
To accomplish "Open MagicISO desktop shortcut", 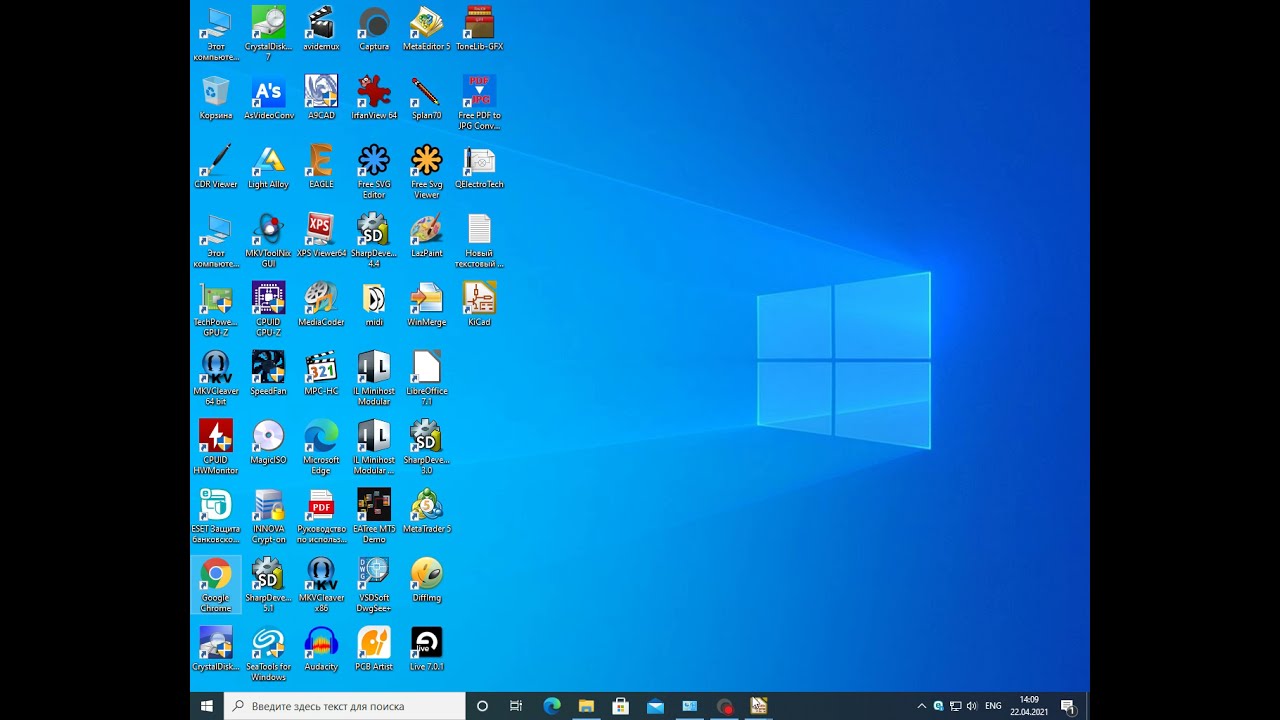I will tap(269, 443).
